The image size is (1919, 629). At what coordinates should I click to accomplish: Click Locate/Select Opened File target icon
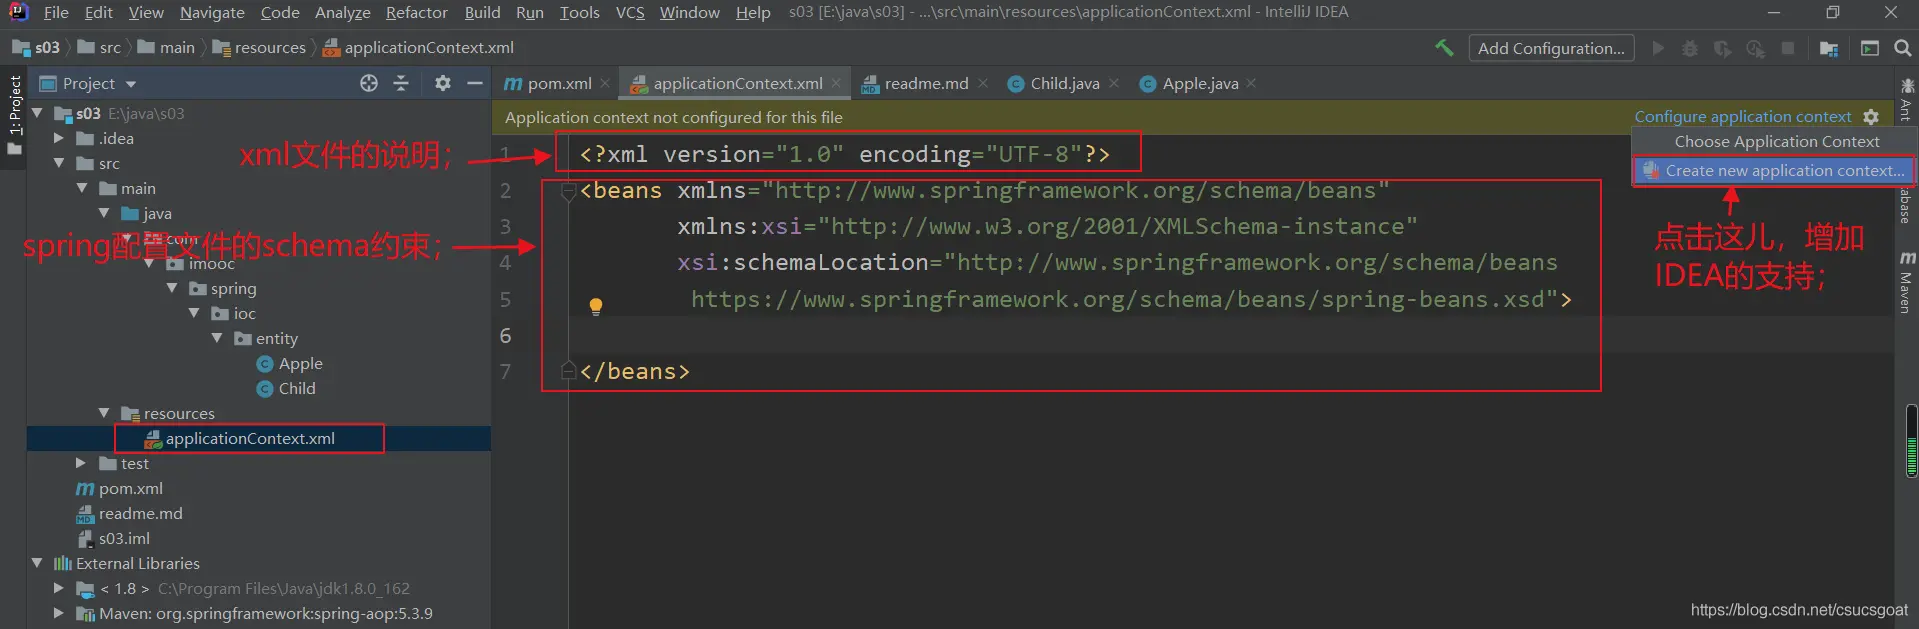(x=369, y=83)
